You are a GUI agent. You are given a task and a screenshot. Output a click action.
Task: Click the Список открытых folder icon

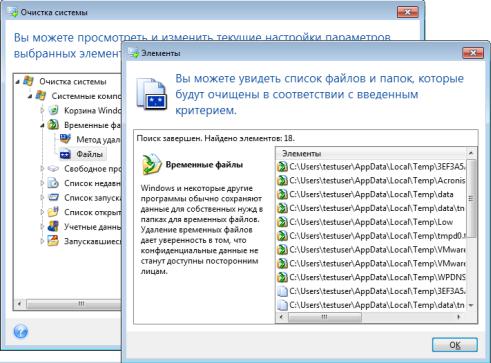(53, 212)
